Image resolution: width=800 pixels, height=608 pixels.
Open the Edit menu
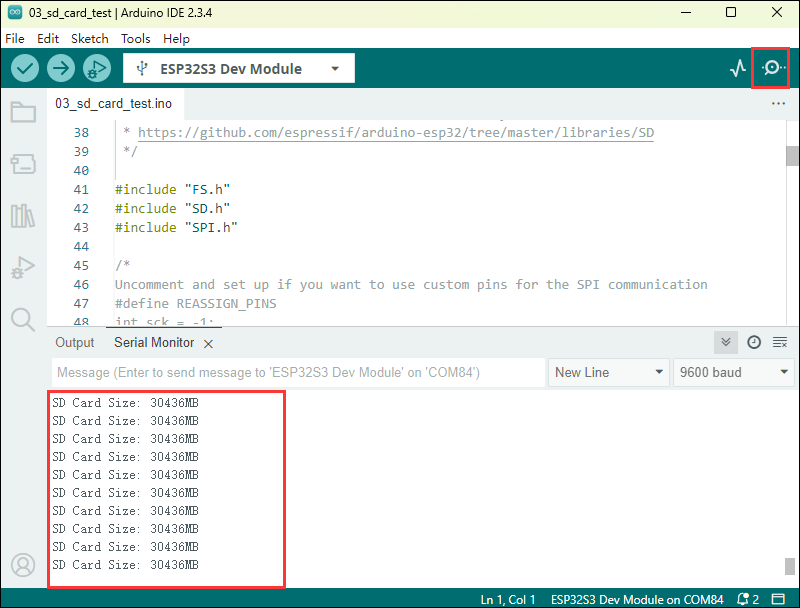(x=48, y=39)
